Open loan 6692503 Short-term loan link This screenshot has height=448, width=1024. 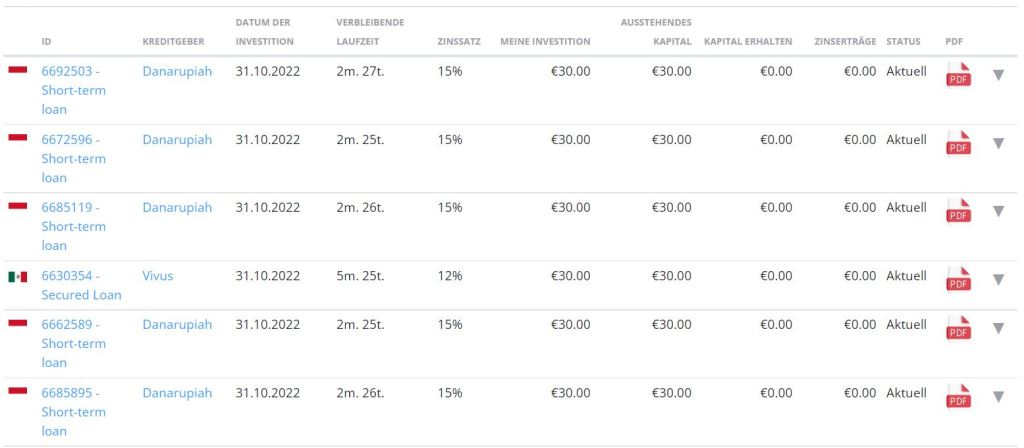coord(73,90)
